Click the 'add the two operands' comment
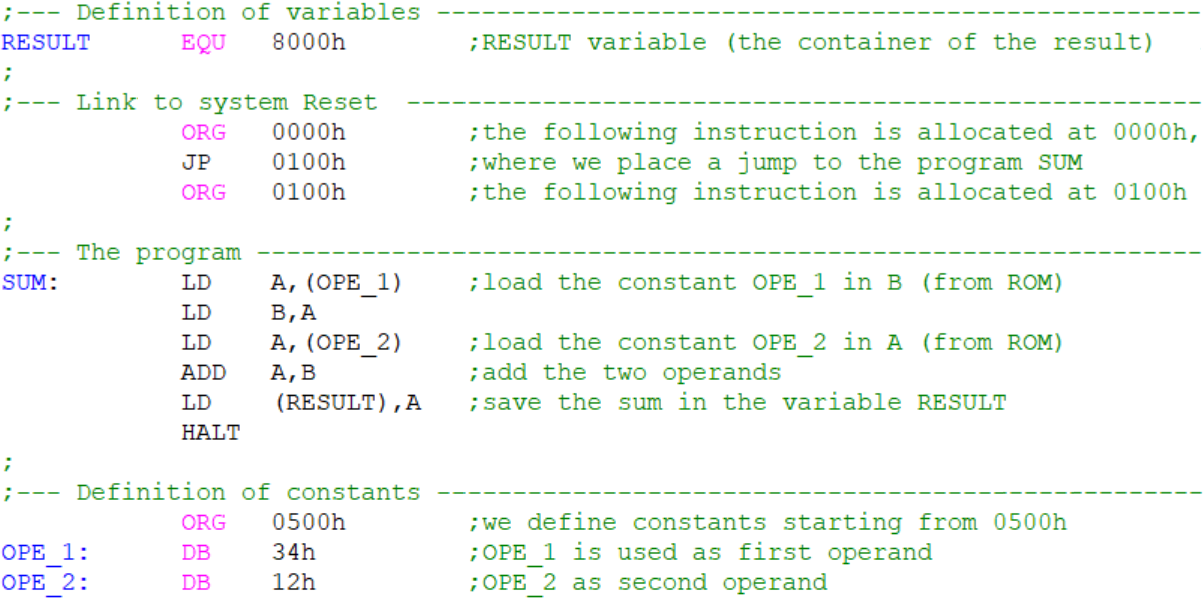This screenshot has width=1203, height=606. point(625,373)
